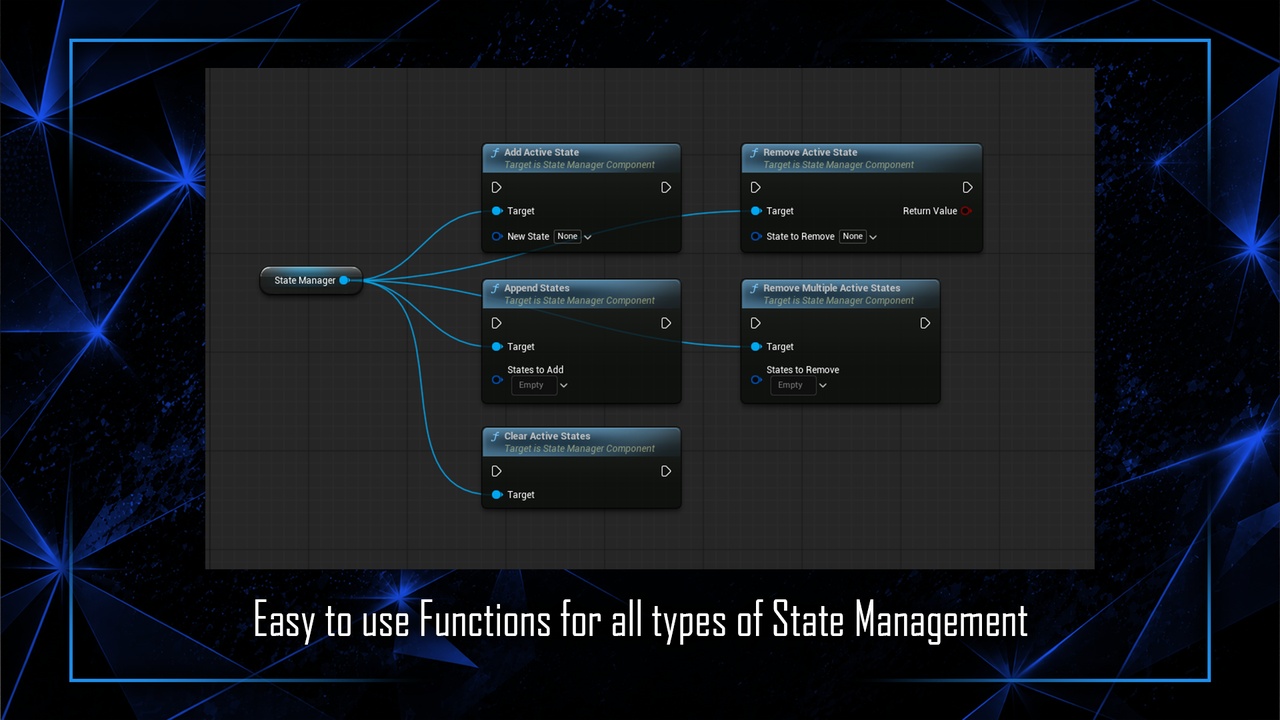Click States to Add input pin
This screenshot has height=720, width=1280.
point(497,380)
